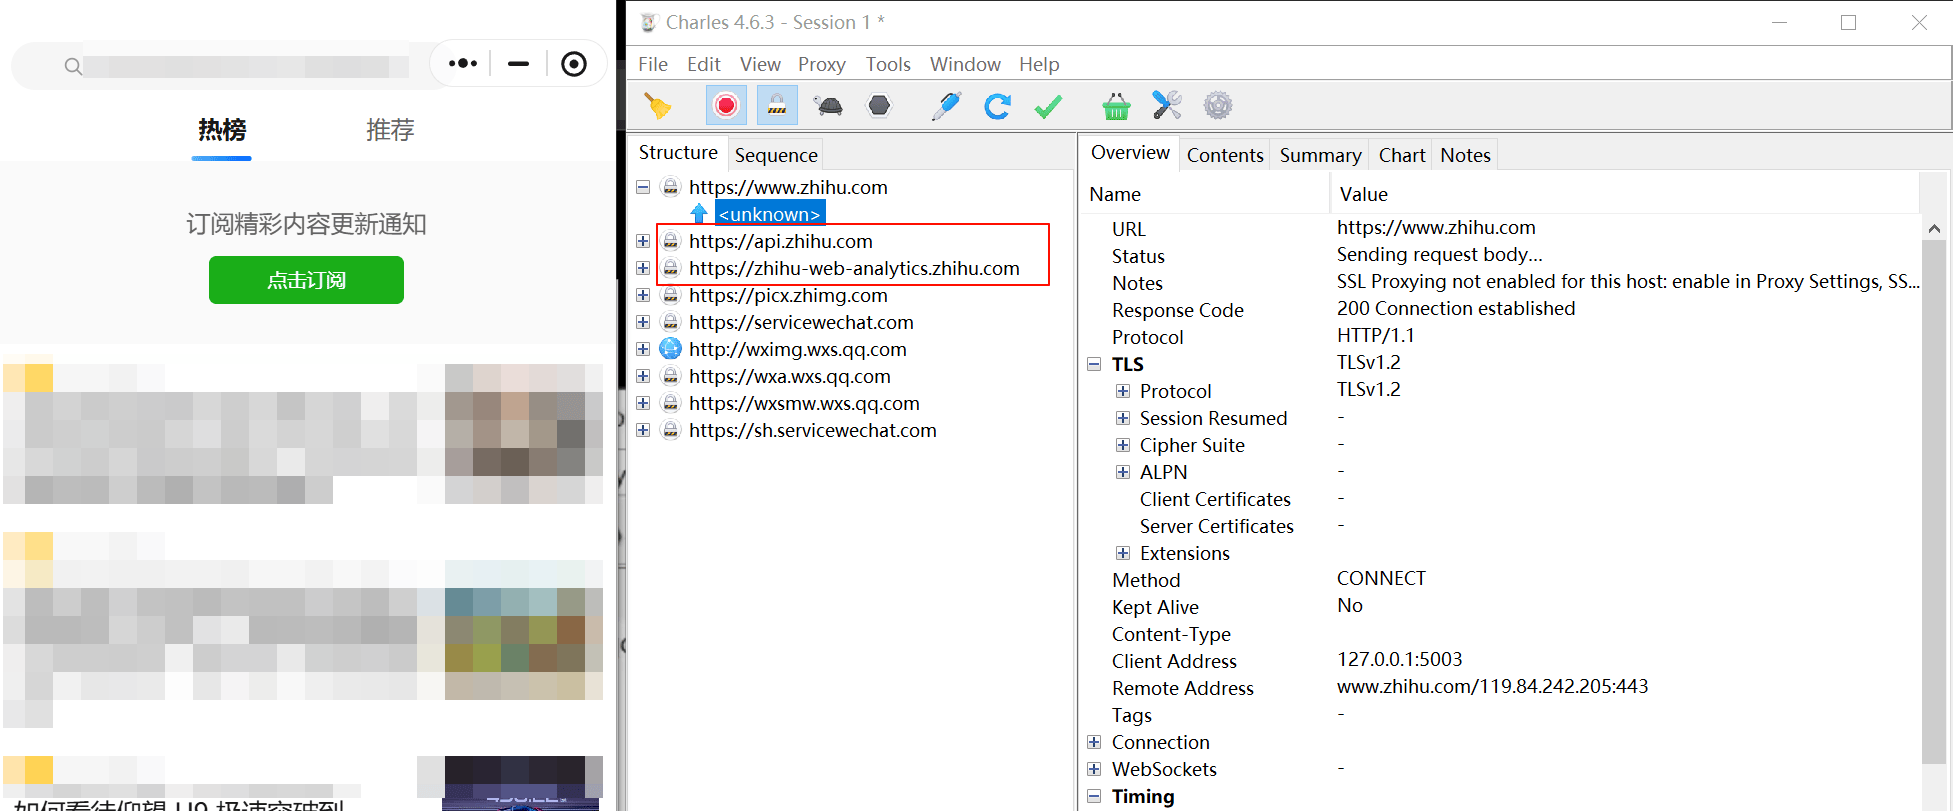Click the green 点击订阅 subscribe button
Screen dimensions: 1953x811
coord(306,280)
